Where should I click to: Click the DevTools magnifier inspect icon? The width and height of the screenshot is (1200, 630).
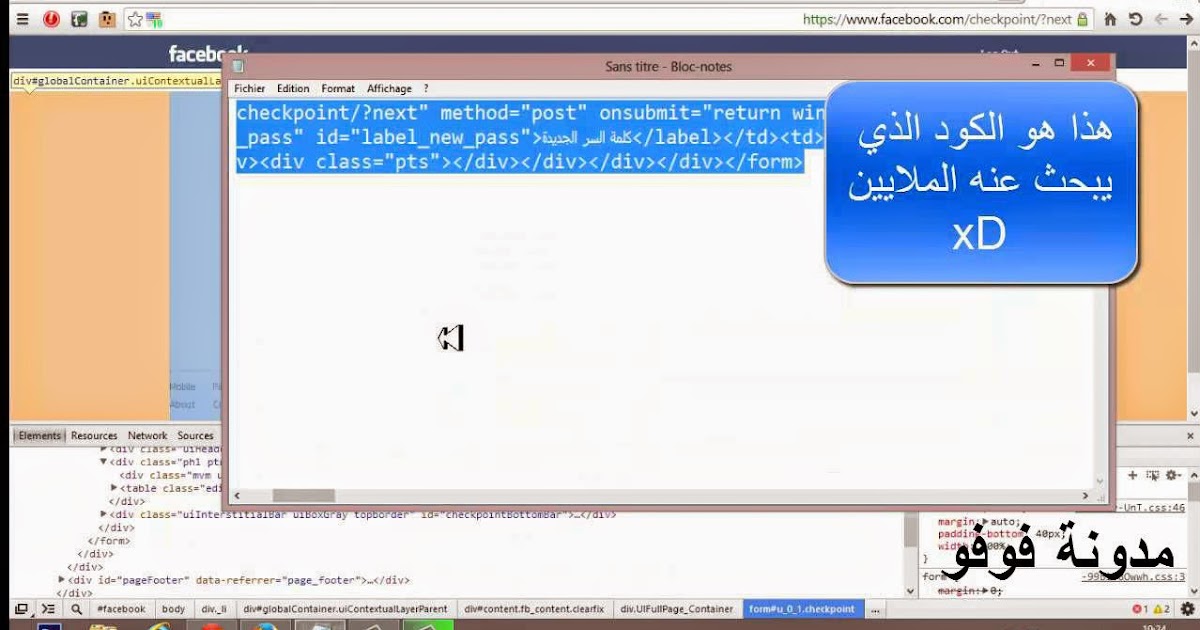tap(76, 608)
